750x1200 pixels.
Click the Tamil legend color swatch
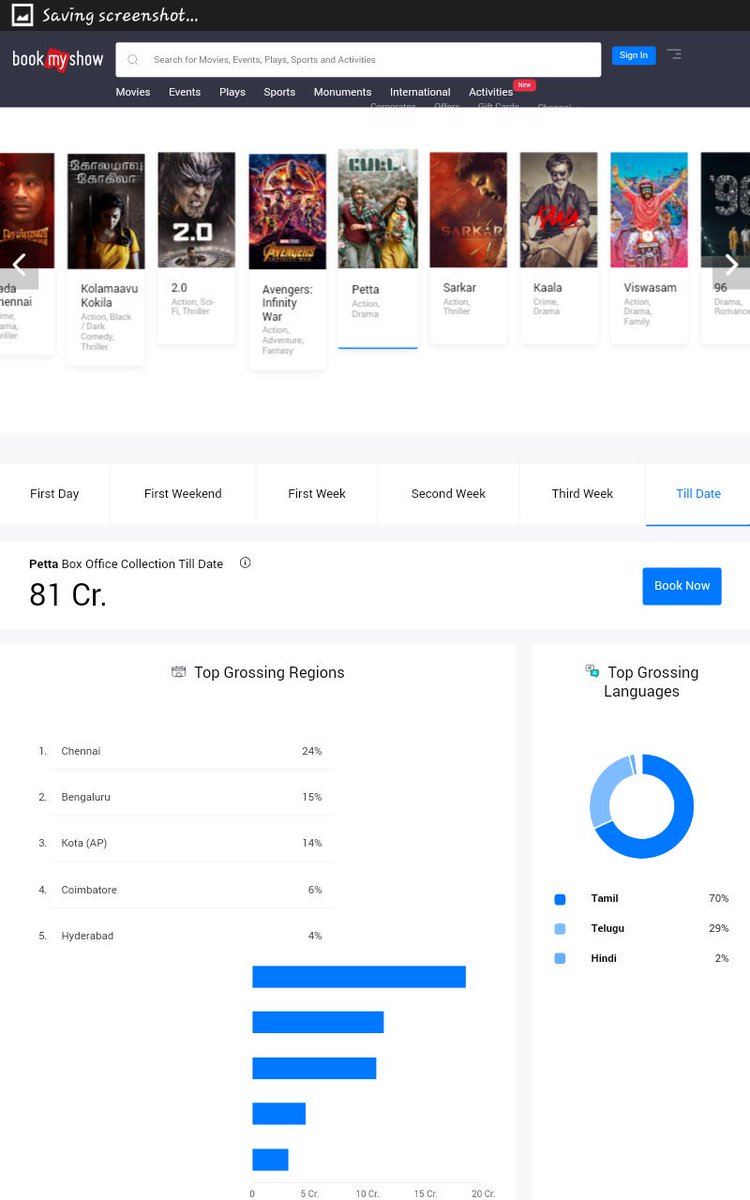(x=560, y=899)
